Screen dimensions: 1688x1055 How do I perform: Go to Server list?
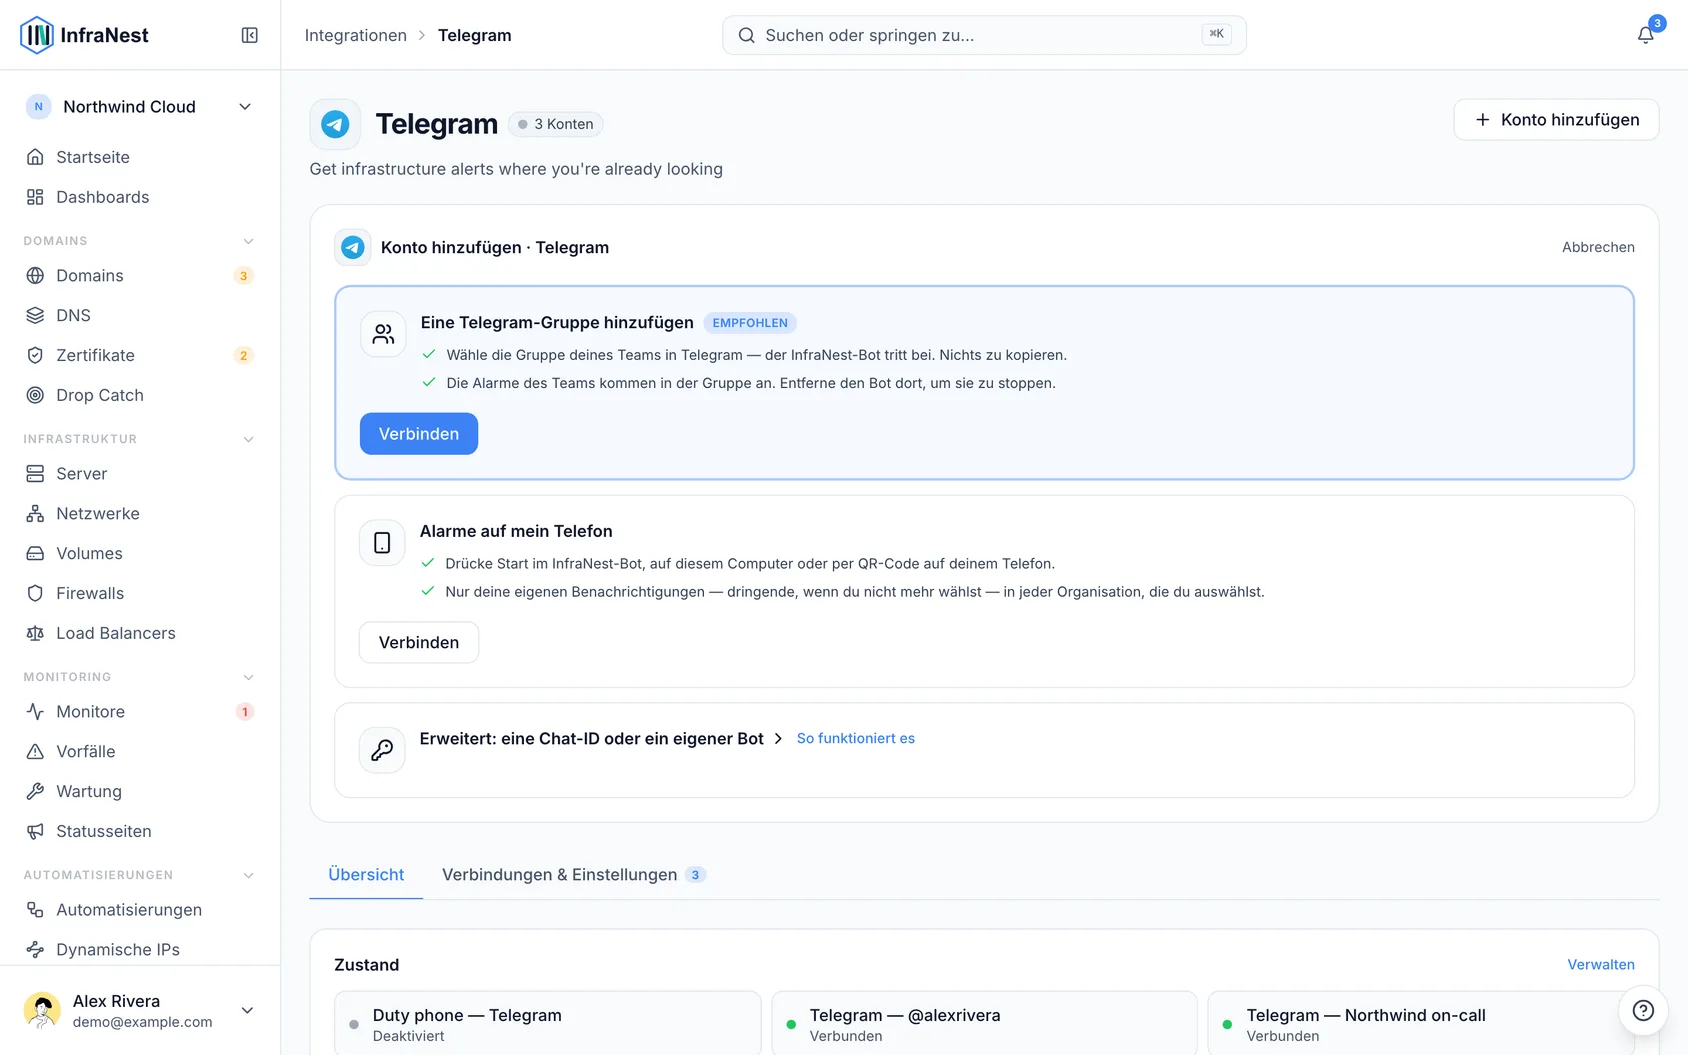140,473
